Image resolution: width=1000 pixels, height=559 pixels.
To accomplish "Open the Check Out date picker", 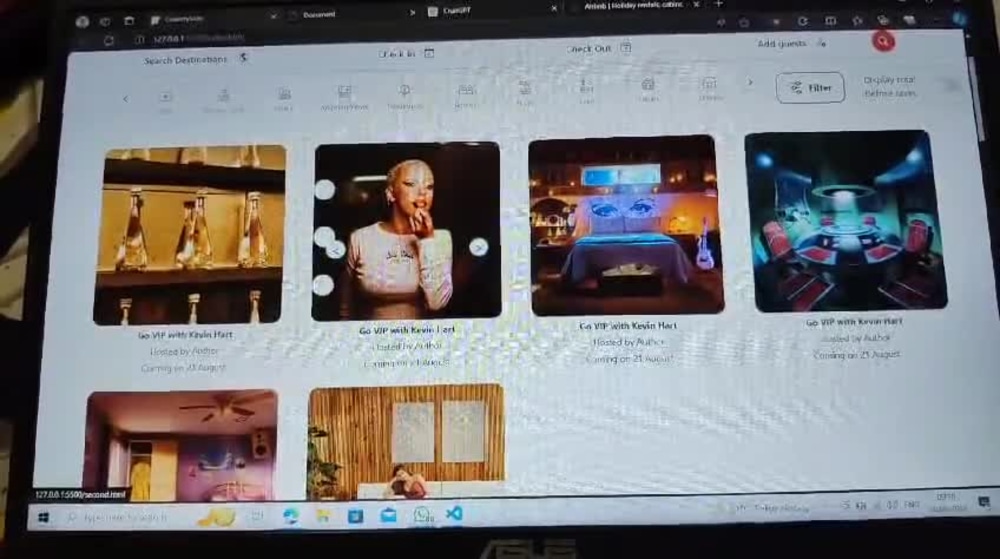I will [598, 48].
